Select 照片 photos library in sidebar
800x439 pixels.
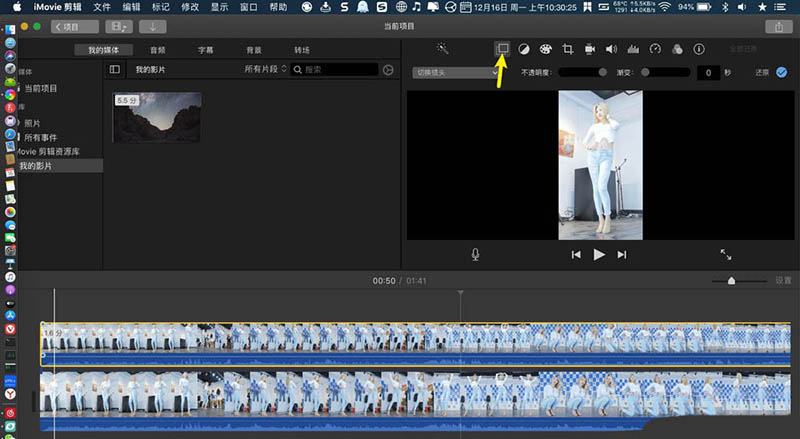pyautogui.click(x=32, y=123)
